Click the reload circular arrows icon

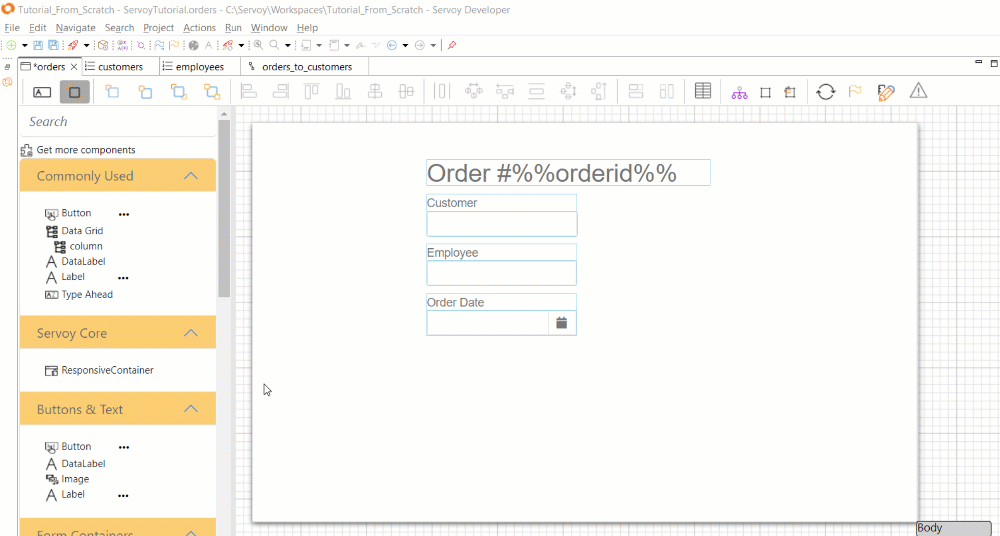point(825,92)
